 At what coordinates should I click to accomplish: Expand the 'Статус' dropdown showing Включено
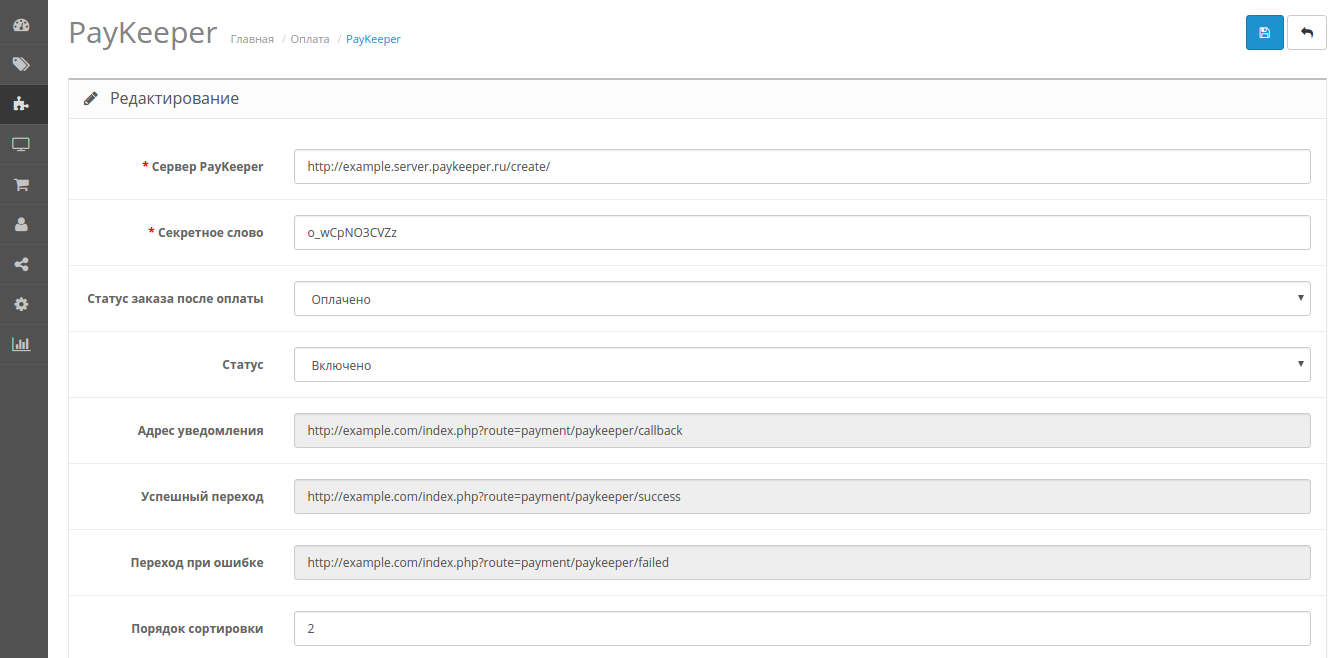pyautogui.click(x=800, y=364)
